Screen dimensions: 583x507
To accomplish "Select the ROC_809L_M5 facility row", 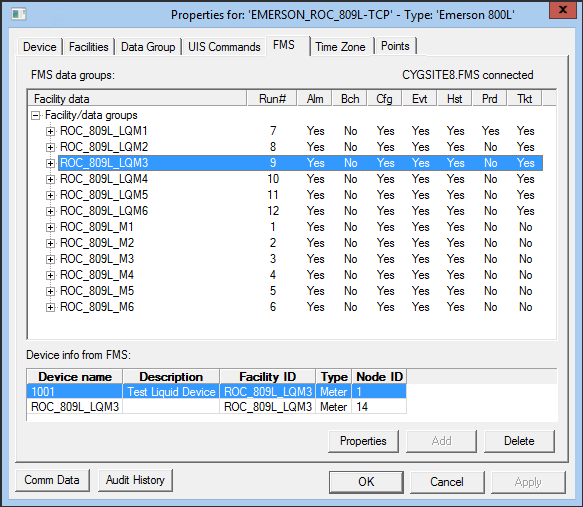I will point(300,291).
